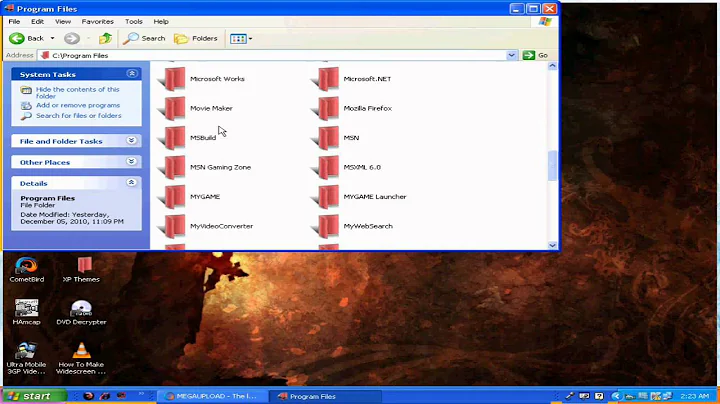Click the Views toolbar icon
This screenshot has height=404, width=720.
click(x=238, y=39)
